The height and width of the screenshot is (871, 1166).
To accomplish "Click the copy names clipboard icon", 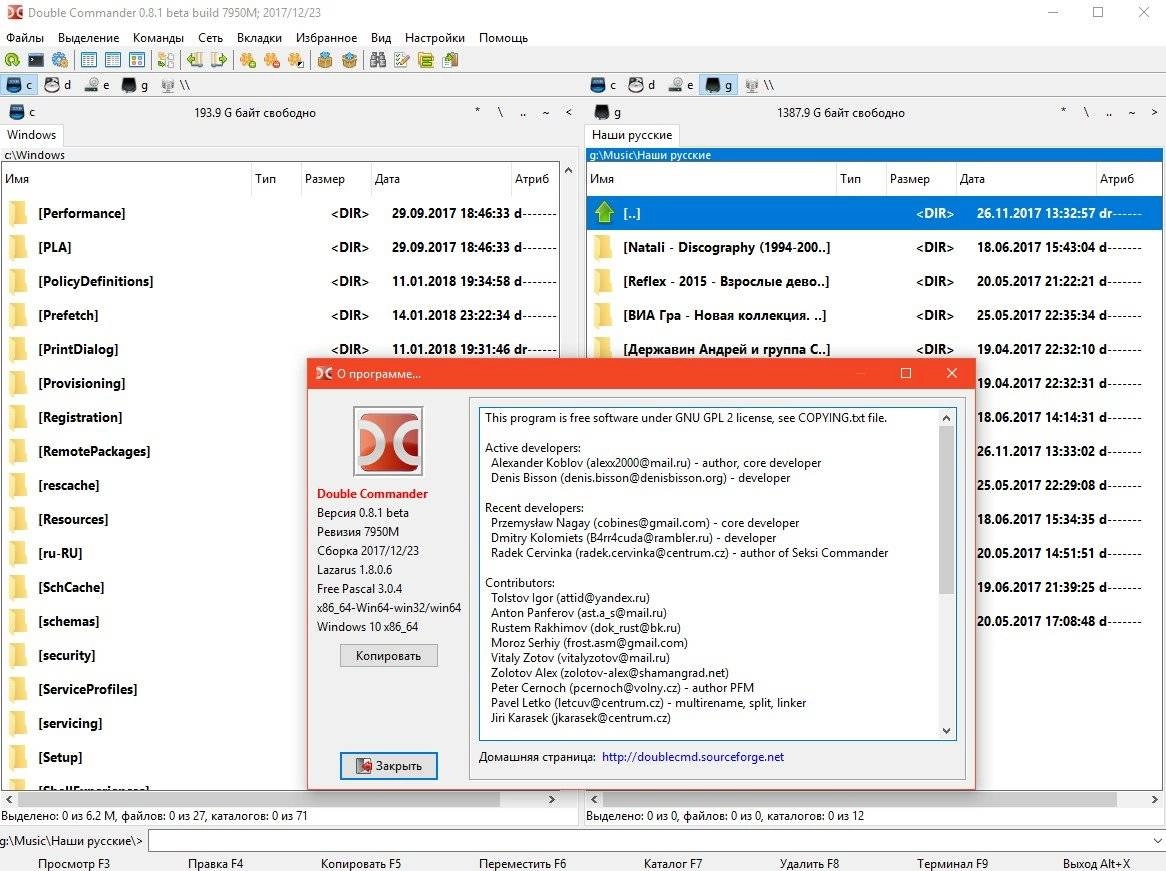I will point(450,60).
